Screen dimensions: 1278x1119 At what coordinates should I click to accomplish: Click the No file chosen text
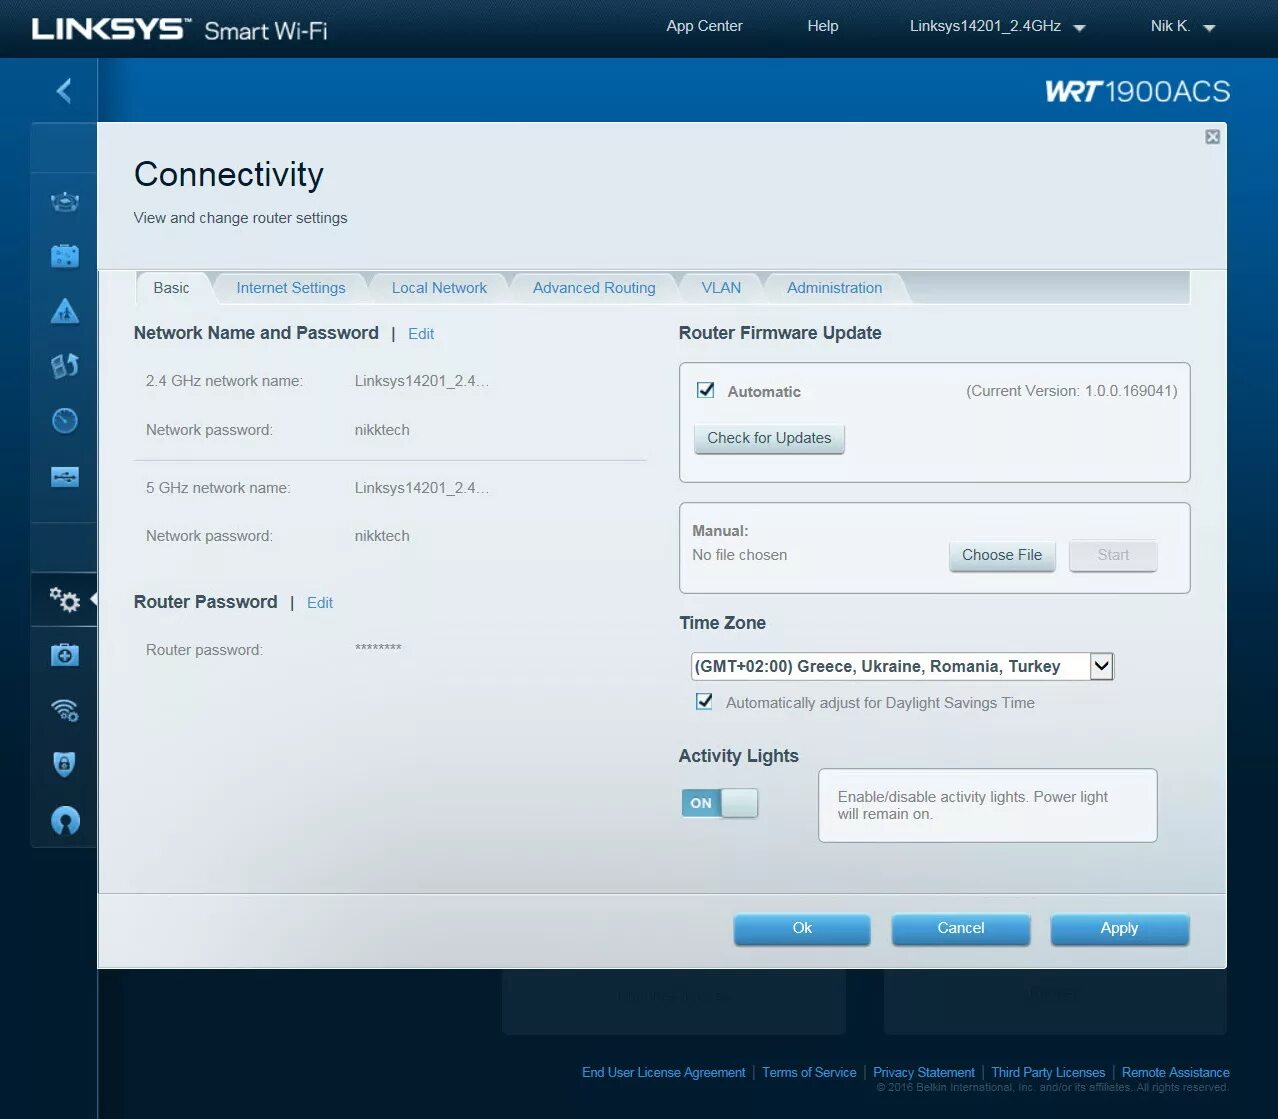coord(739,555)
